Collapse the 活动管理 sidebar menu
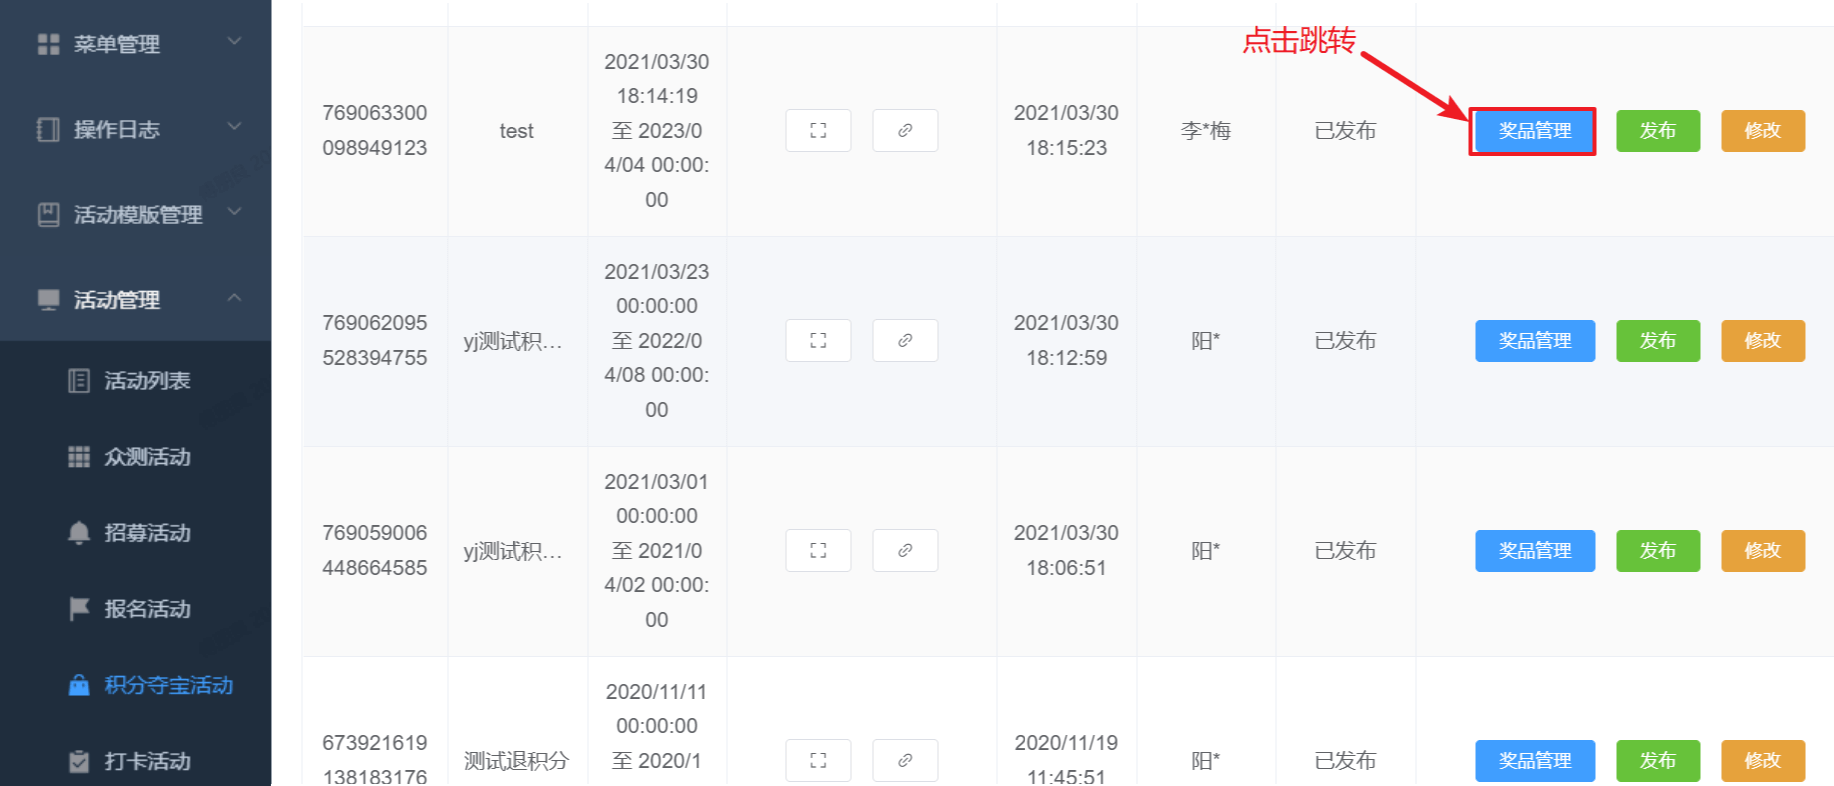Image resolution: width=1834 pixels, height=786 pixels. click(136, 299)
